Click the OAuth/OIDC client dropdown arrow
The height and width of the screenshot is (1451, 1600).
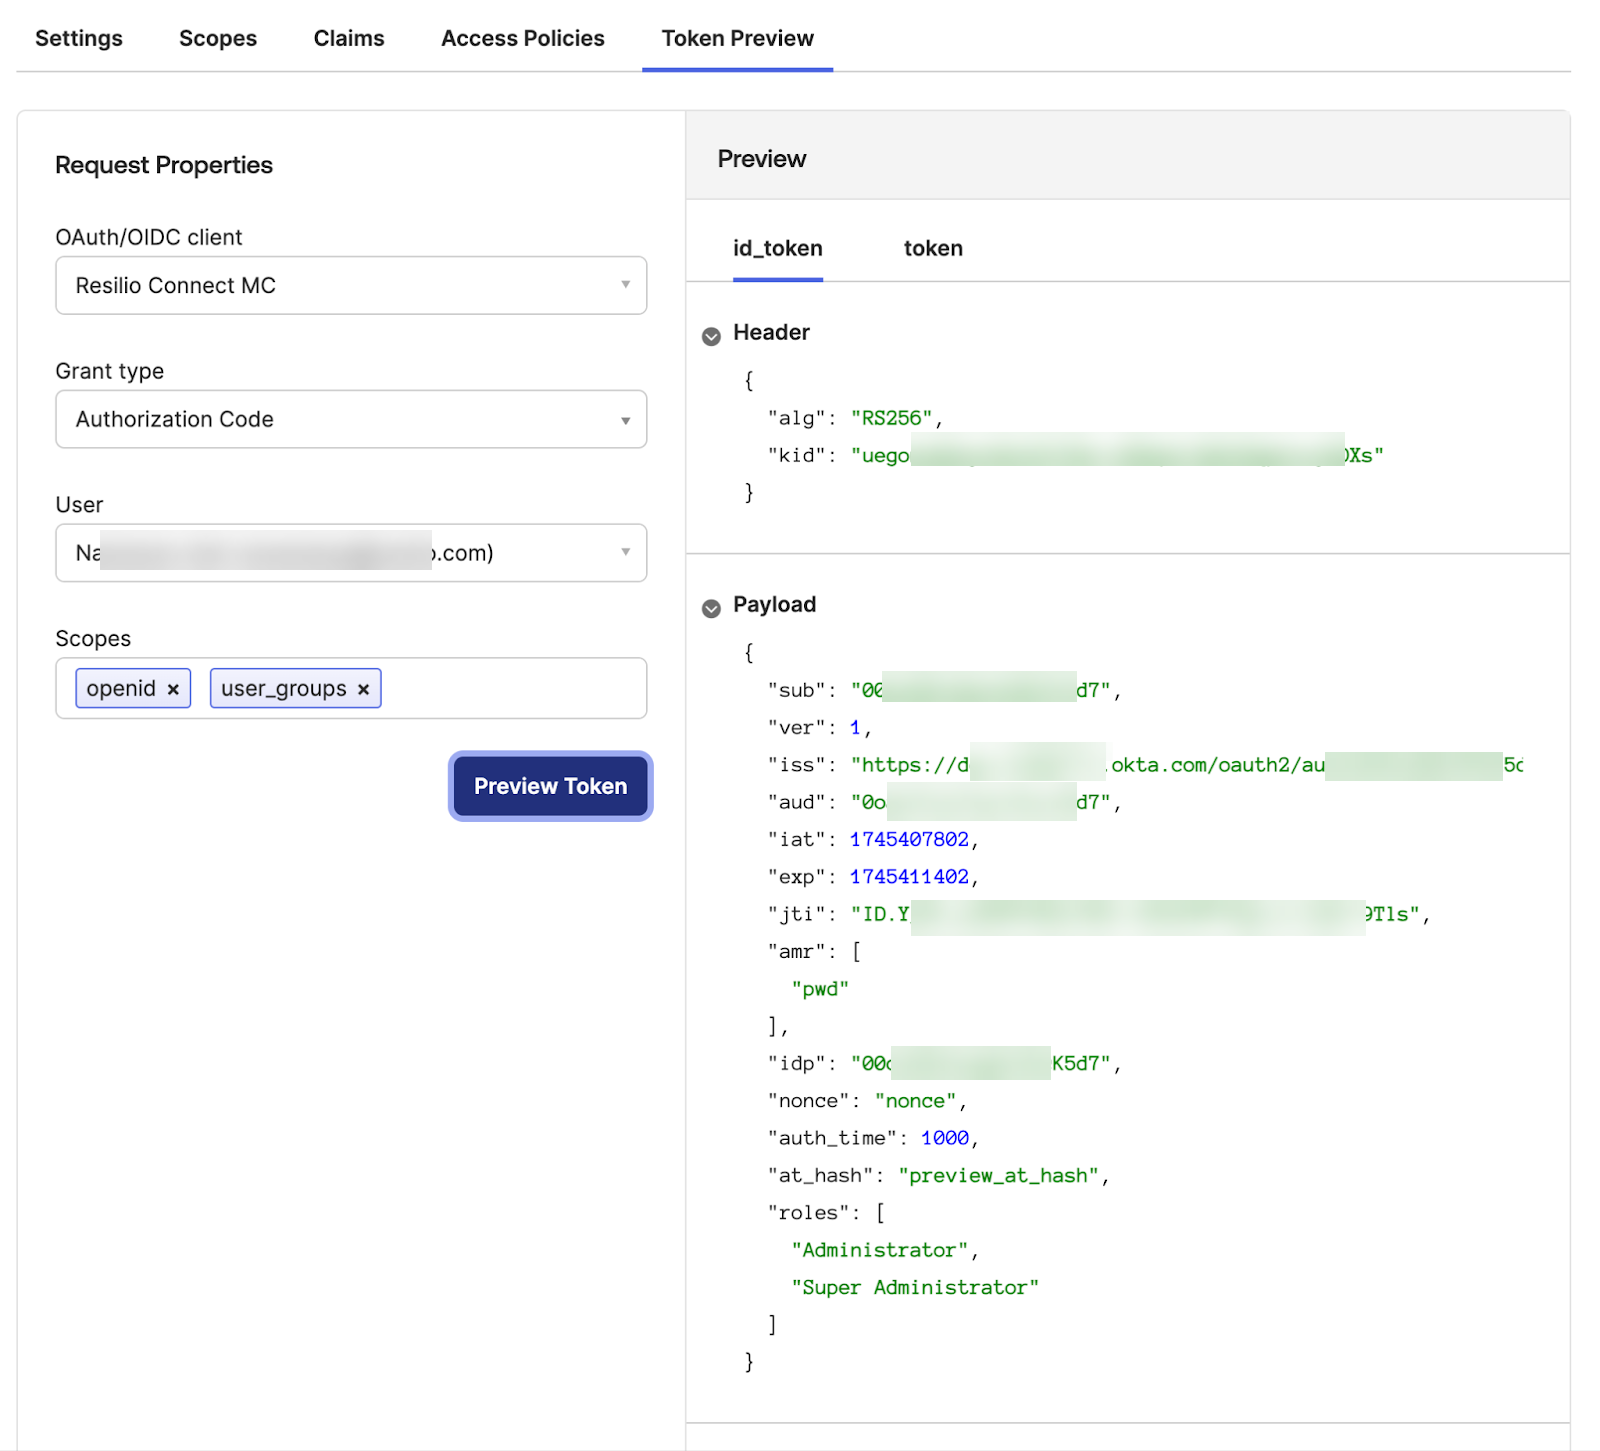[x=625, y=285]
